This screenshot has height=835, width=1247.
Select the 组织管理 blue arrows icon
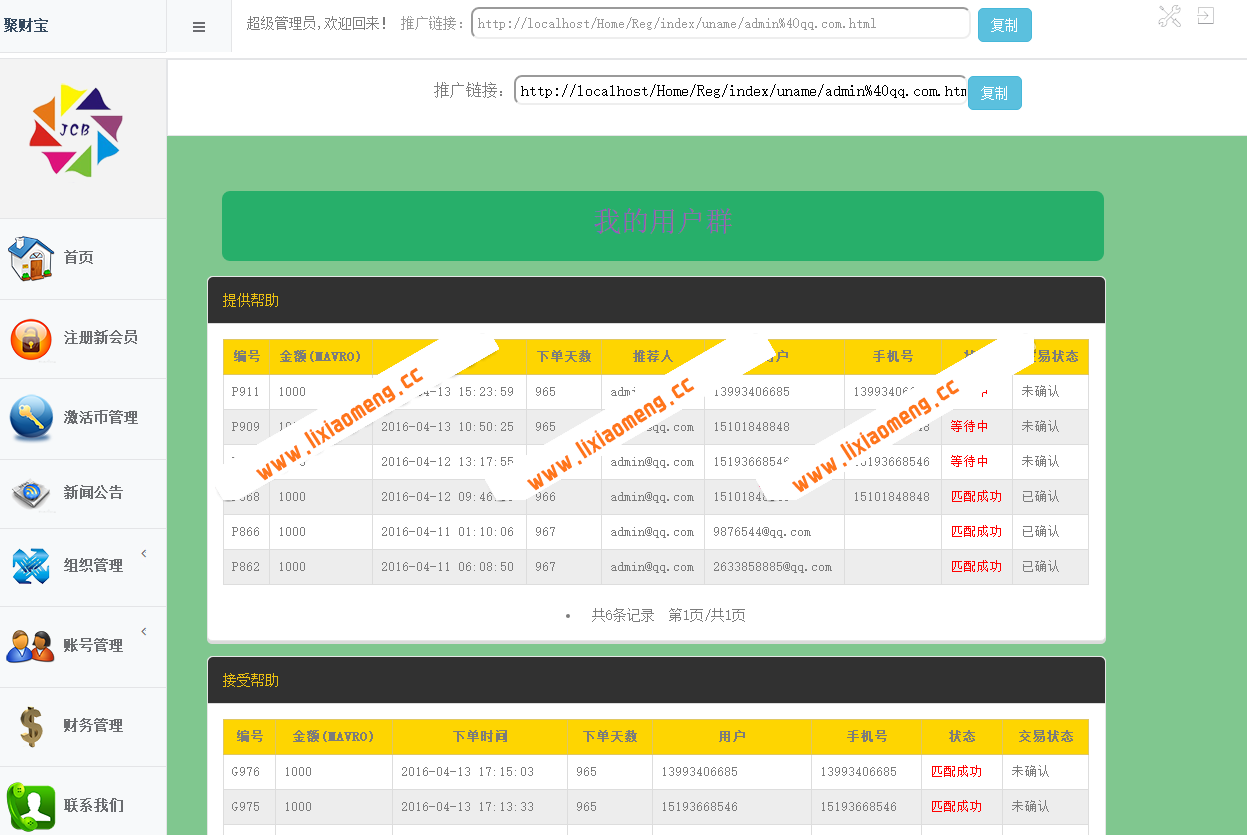[x=31, y=566]
